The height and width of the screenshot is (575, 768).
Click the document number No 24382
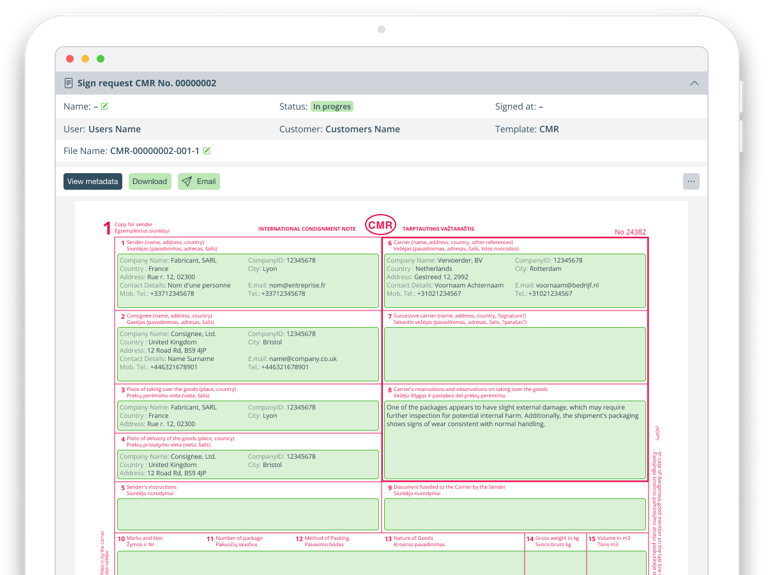[630, 232]
